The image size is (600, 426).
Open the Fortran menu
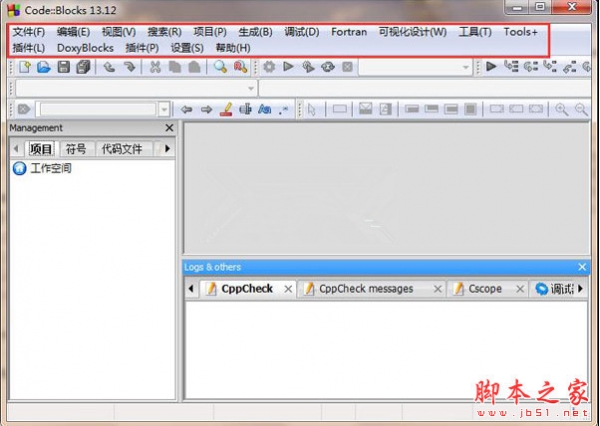point(349,32)
